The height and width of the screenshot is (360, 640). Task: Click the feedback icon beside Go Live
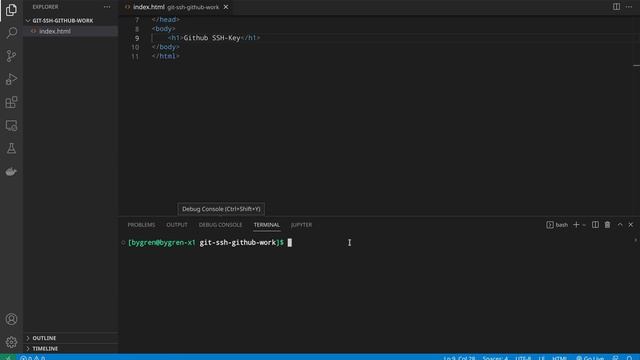[x=616, y=358]
